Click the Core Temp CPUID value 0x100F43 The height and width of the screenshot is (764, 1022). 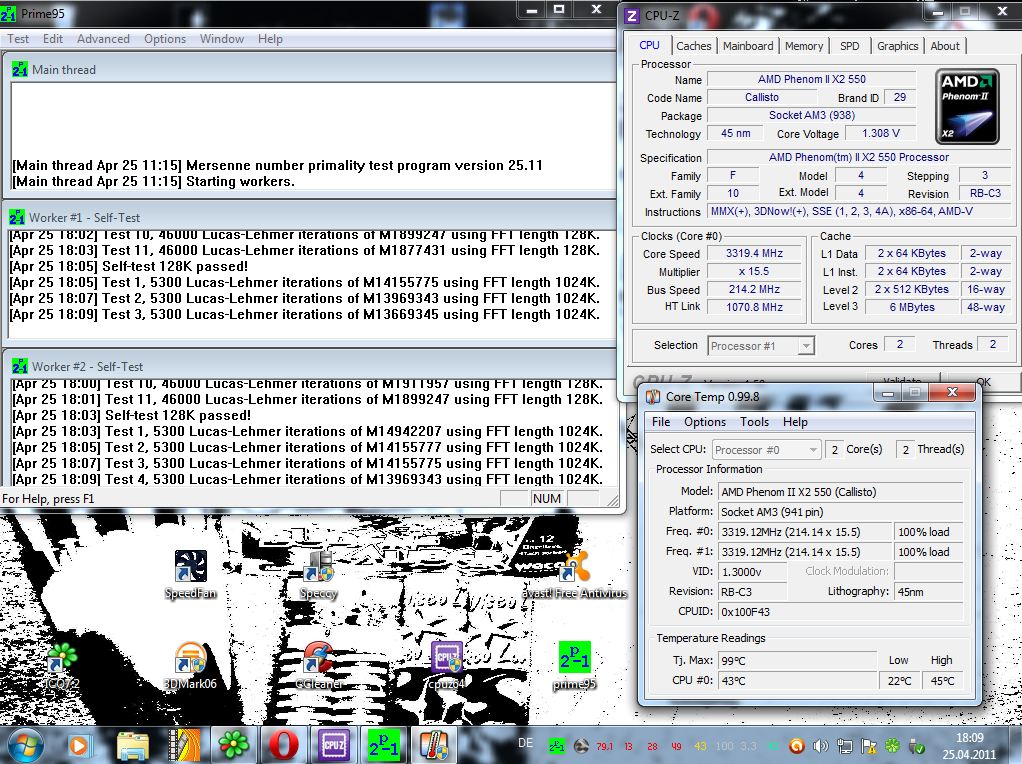point(840,611)
